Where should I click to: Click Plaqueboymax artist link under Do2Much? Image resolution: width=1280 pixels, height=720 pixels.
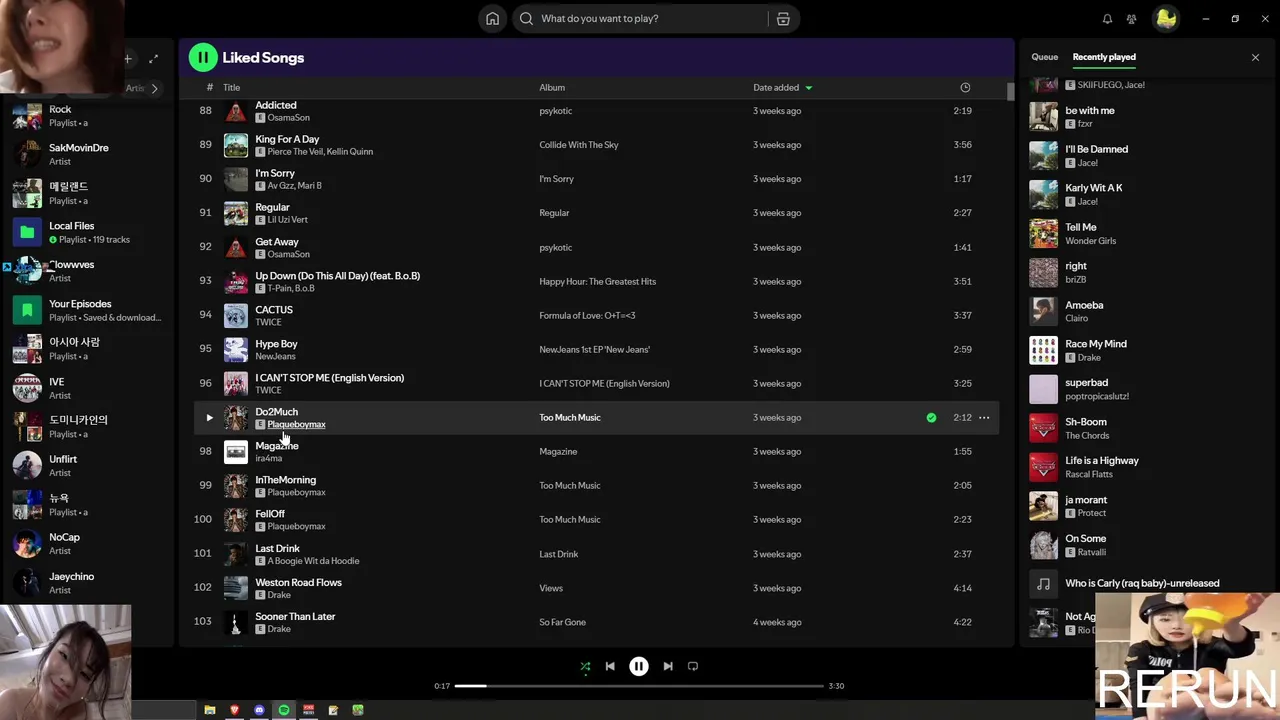(x=296, y=425)
